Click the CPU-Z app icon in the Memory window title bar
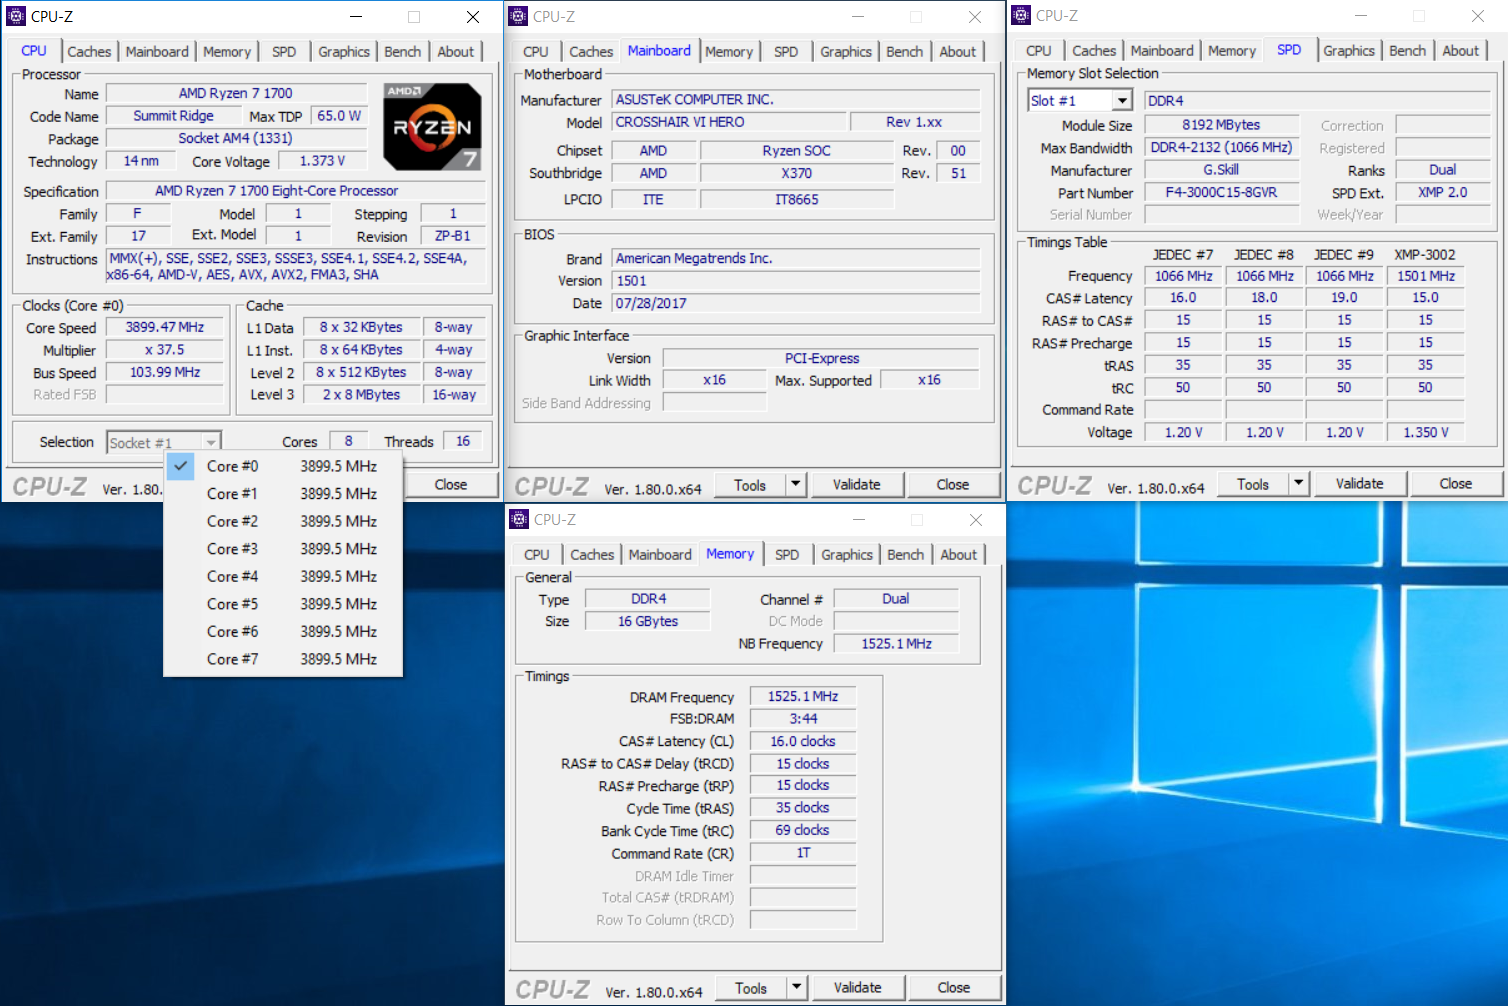This screenshot has height=1006, width=1508. [519, 519]
